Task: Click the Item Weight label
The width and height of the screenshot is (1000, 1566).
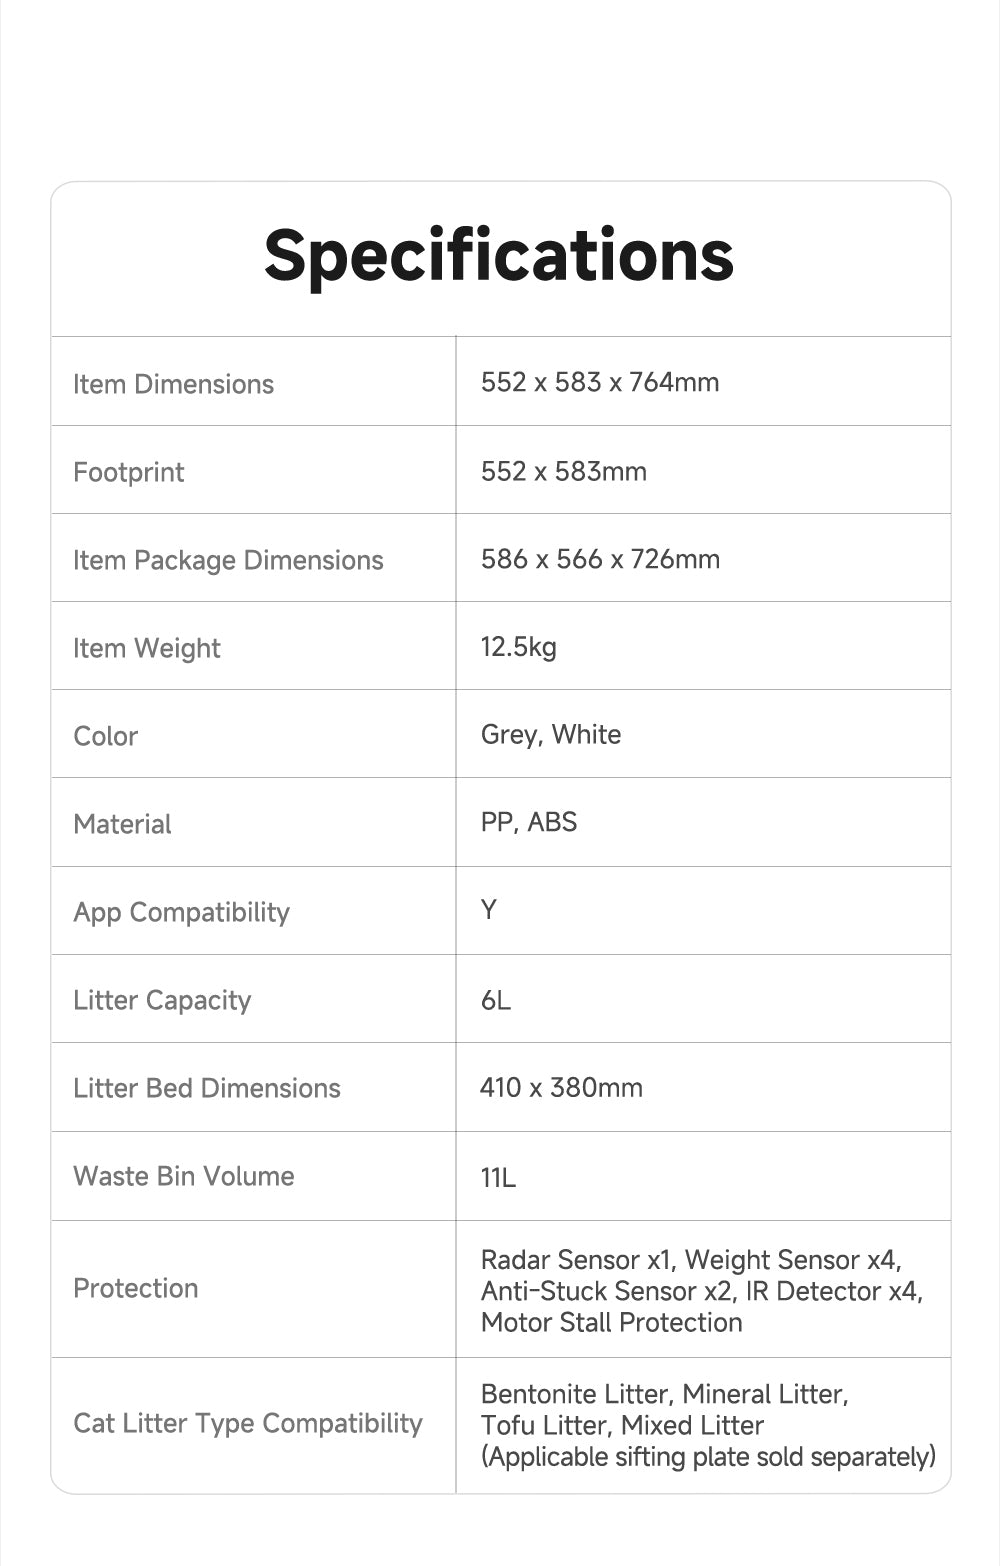Action: [x=147, y=648]
